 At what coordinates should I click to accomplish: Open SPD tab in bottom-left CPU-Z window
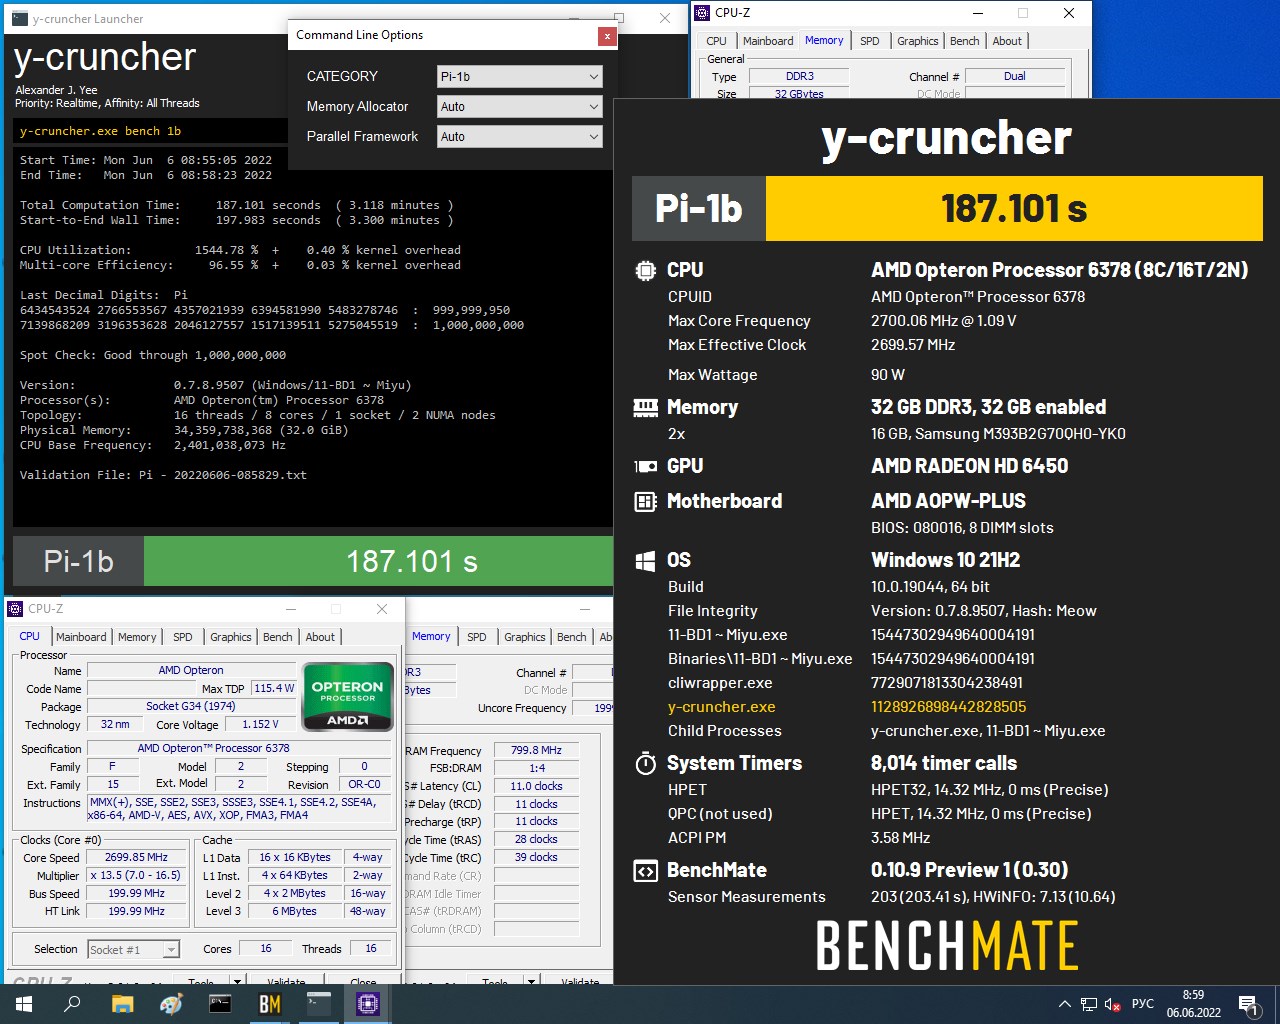tap(182, 637)
